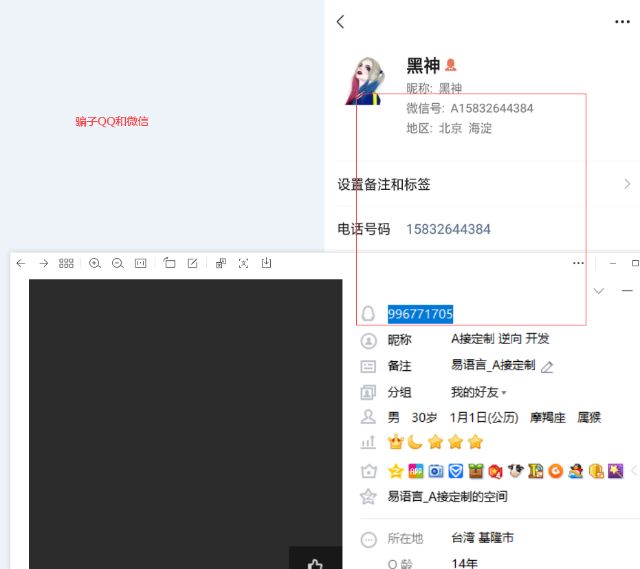Click the yellow Qzone star badge
640x569 pixels.
(x=396, y=471)
